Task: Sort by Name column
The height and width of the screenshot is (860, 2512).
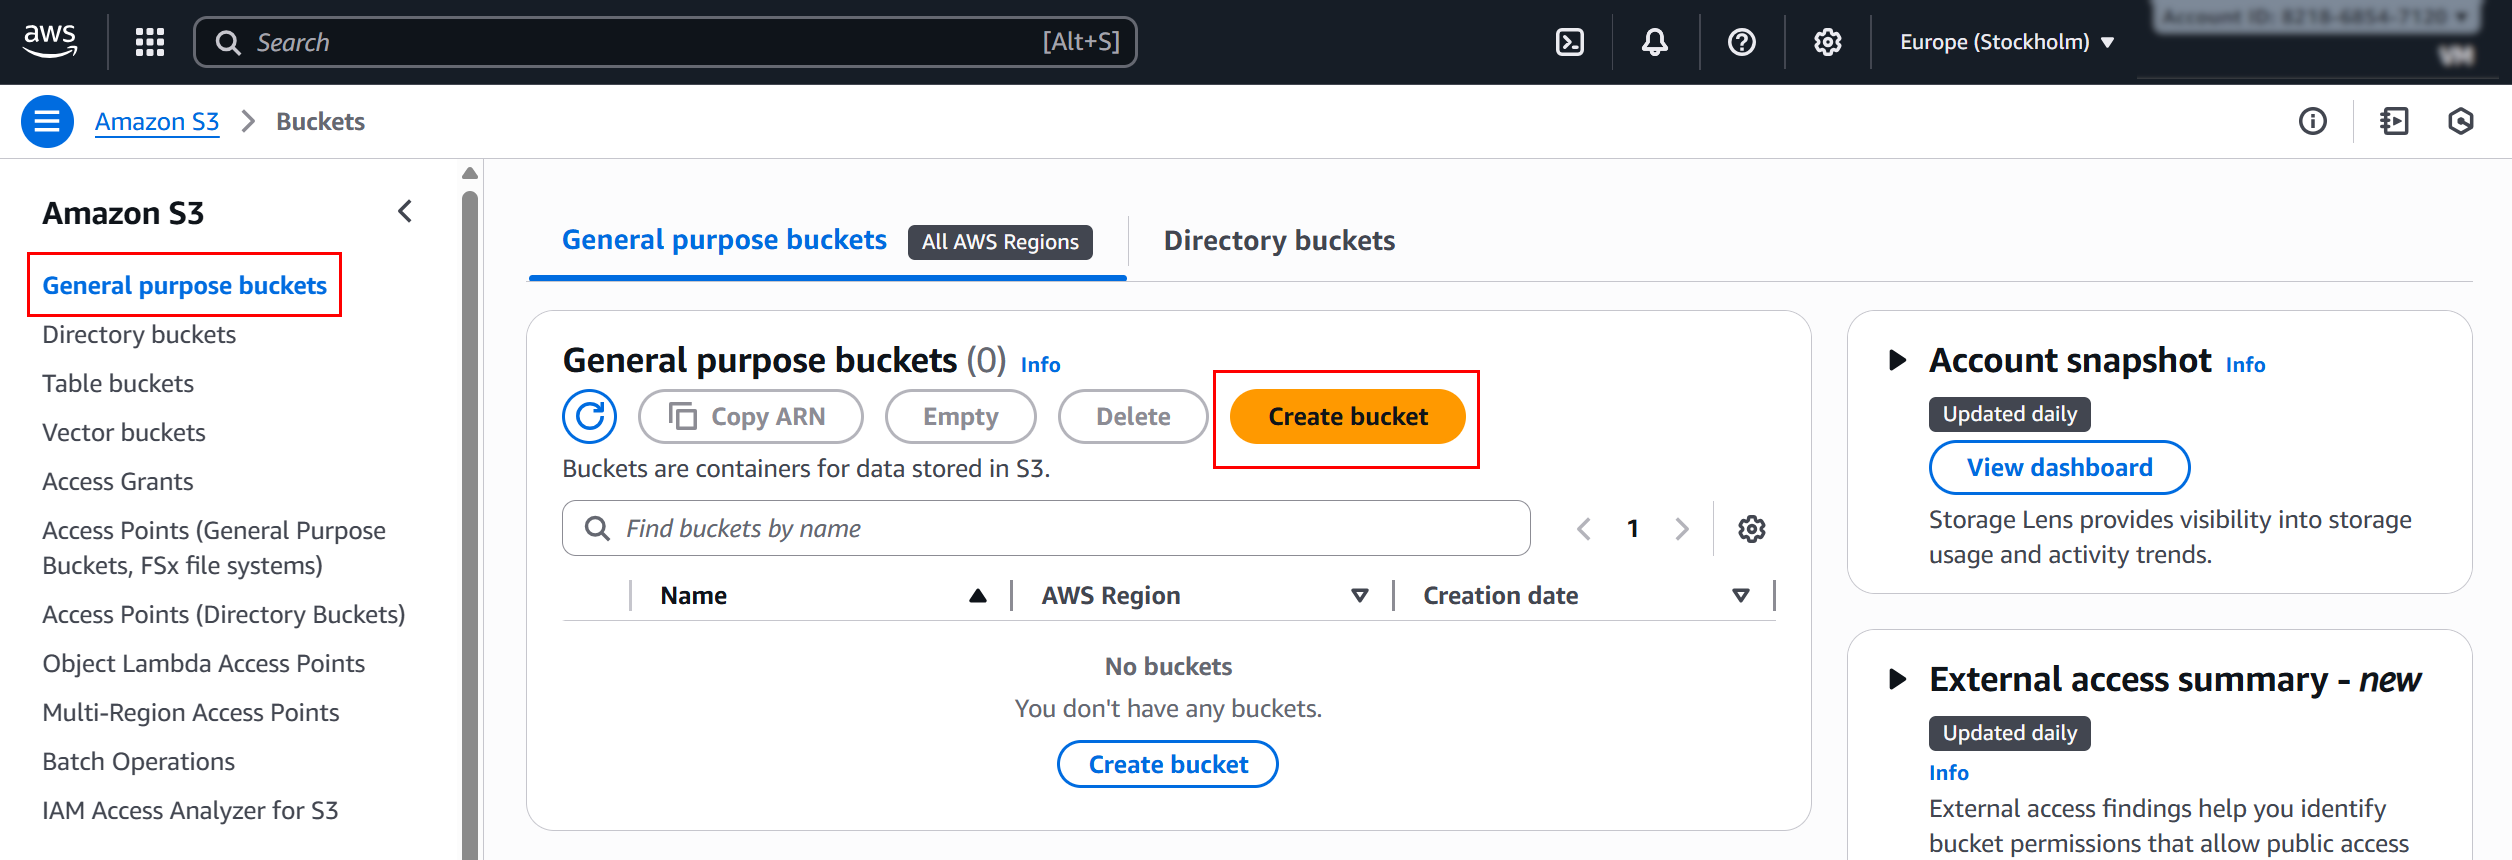Action: 824,596
